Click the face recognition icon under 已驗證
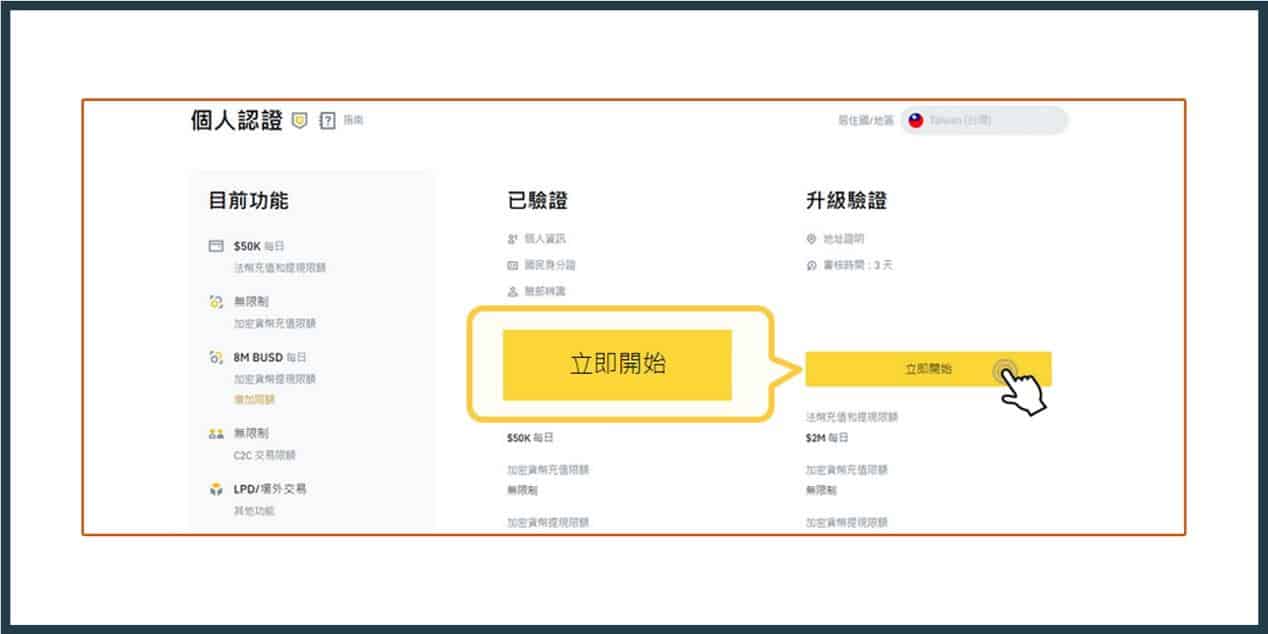This screenshot has width=1268, height=634. pos(515,292)
